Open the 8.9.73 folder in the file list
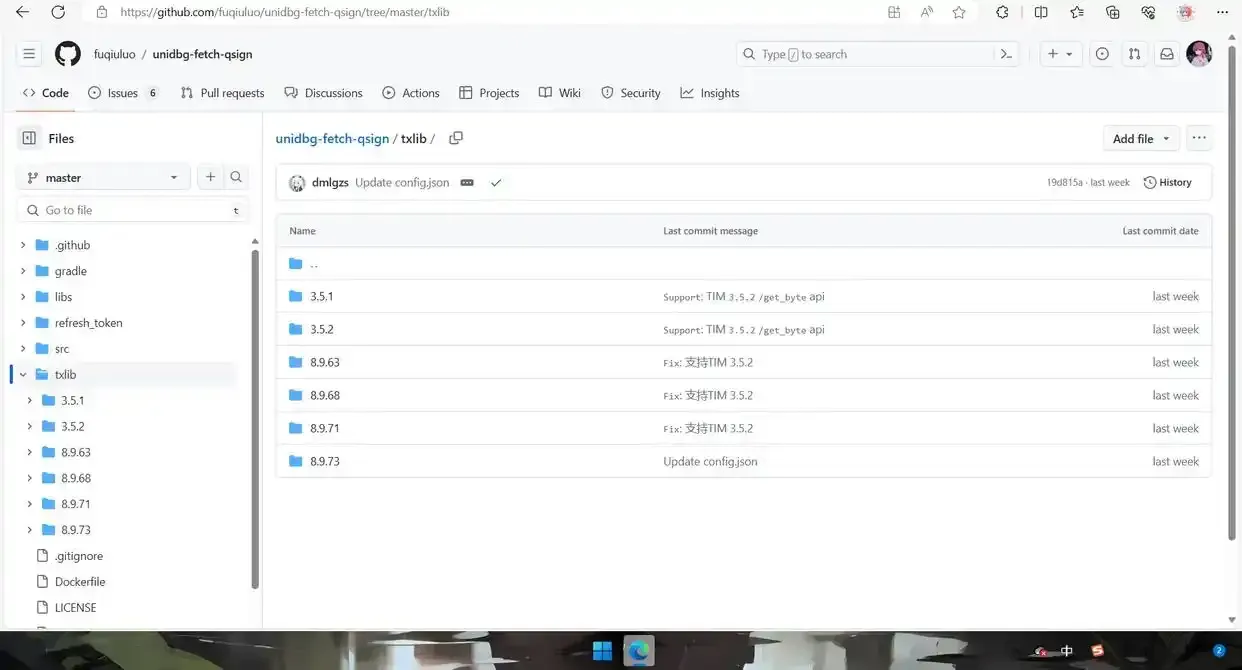The image size is (1242, 670). (324, 461)
